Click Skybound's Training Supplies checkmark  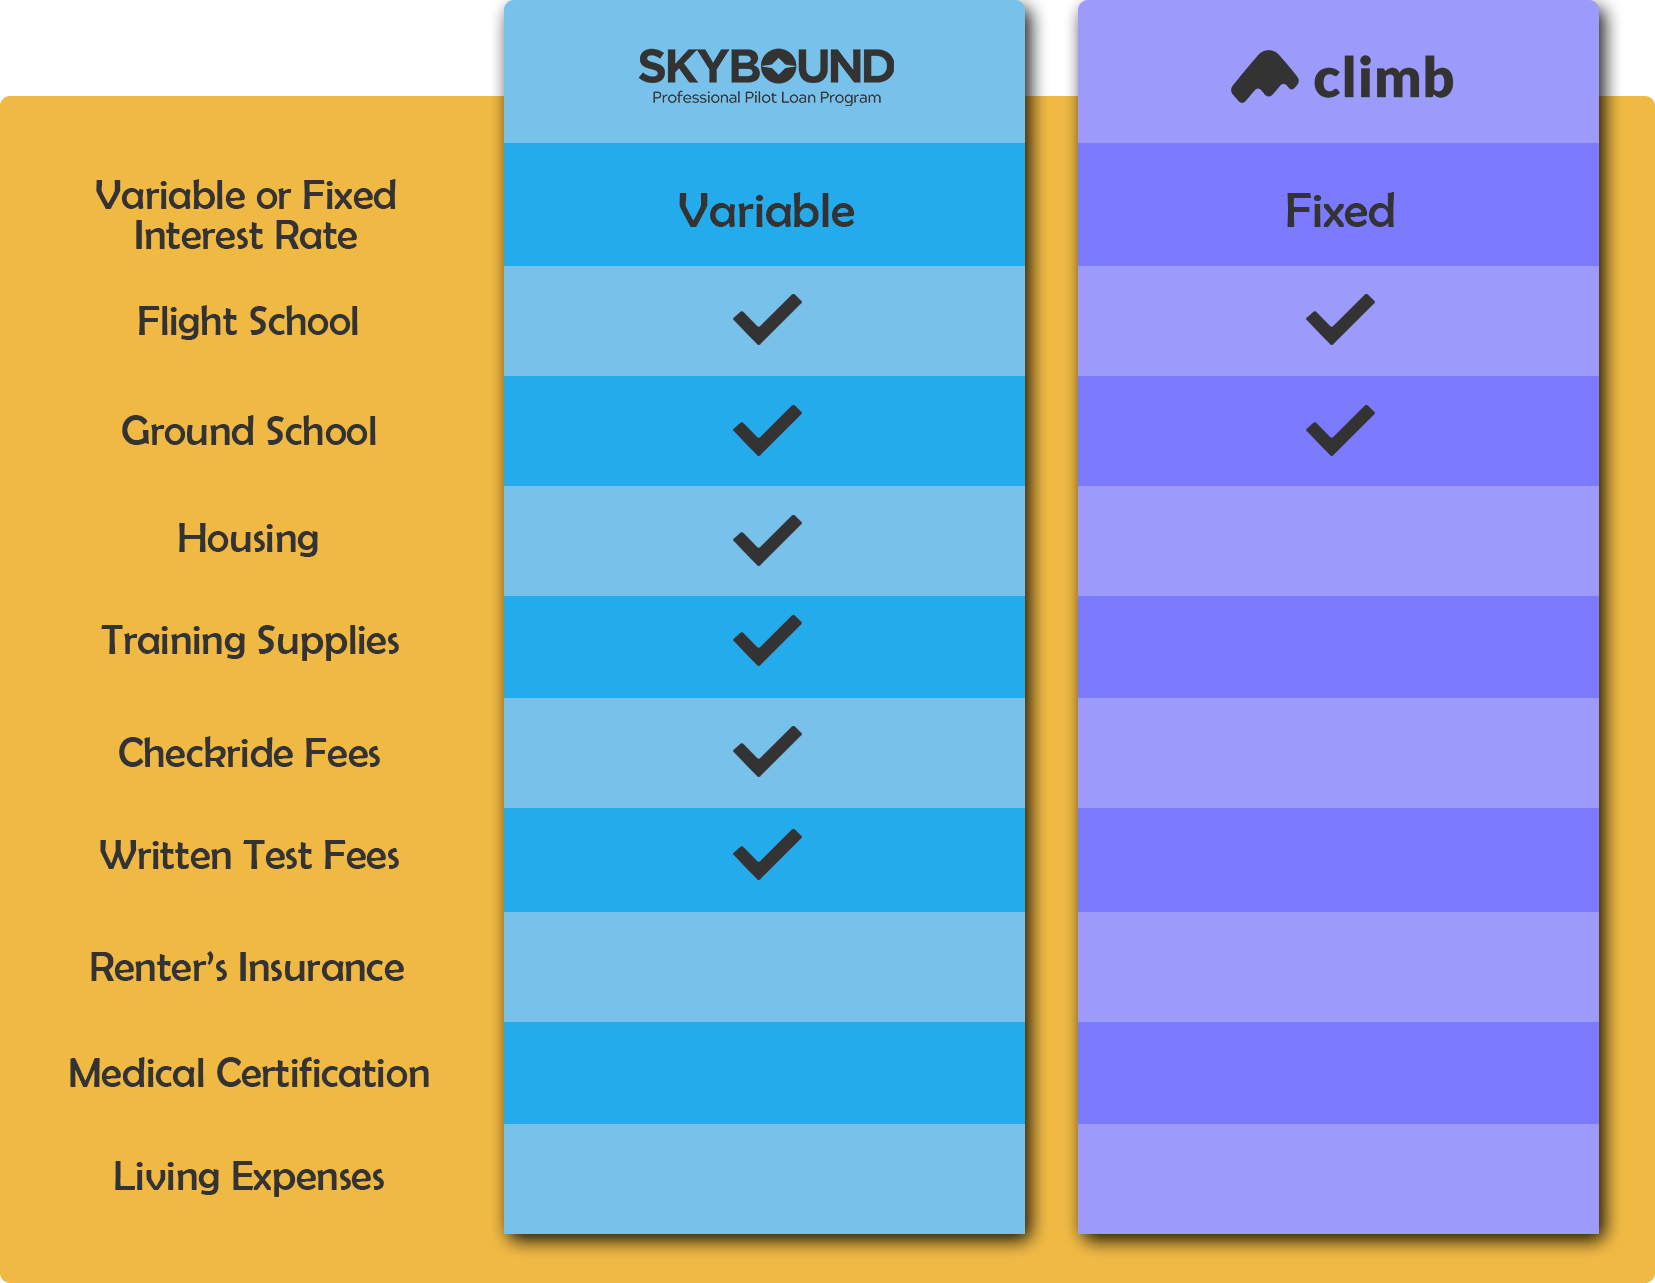(x=767, y=641)
